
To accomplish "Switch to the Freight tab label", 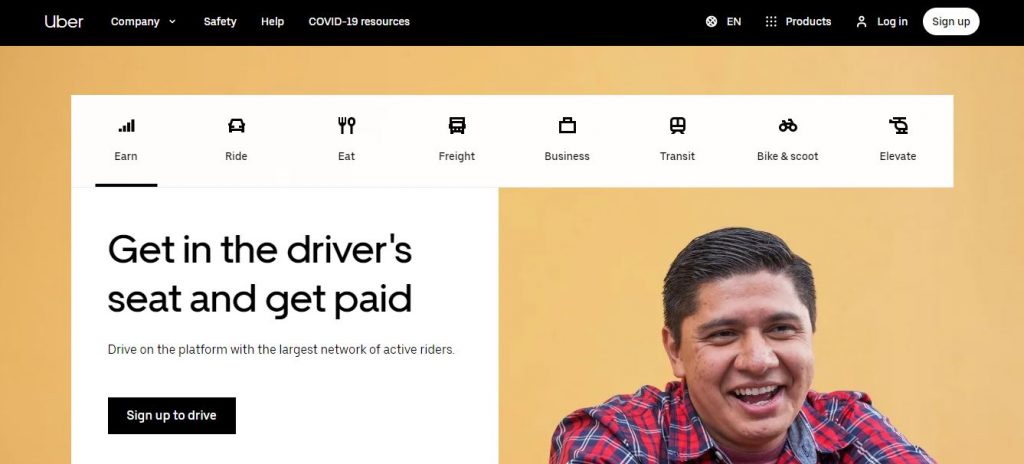I will [457, 156].
